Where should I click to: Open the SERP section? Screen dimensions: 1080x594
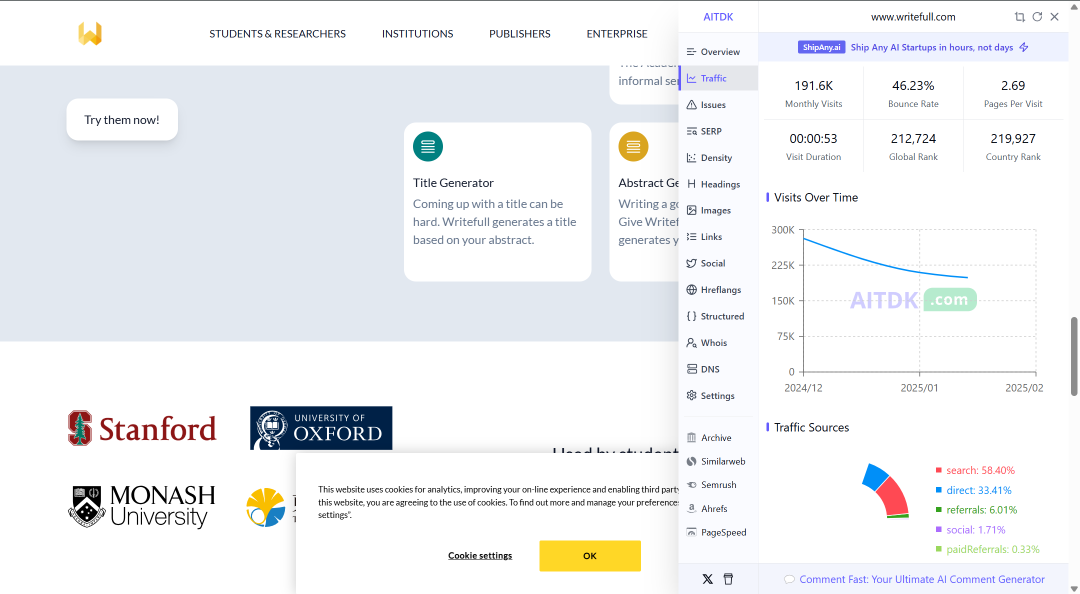(x=718, y=131)
